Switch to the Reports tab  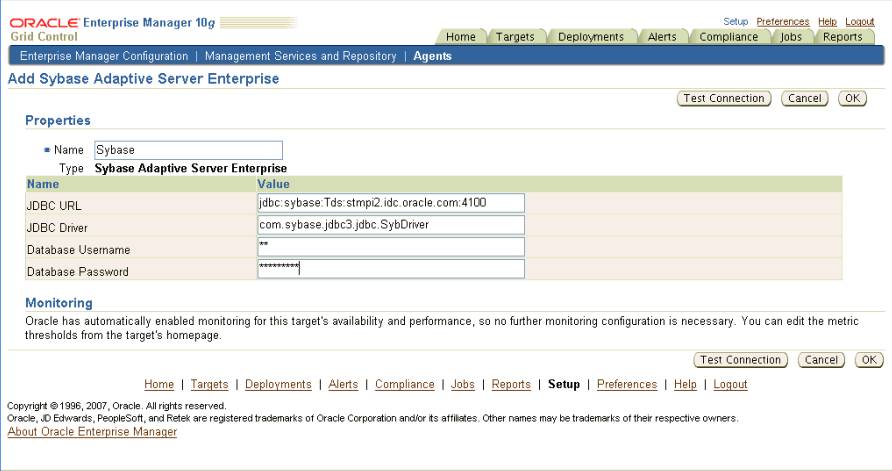[x=843, y=37]
